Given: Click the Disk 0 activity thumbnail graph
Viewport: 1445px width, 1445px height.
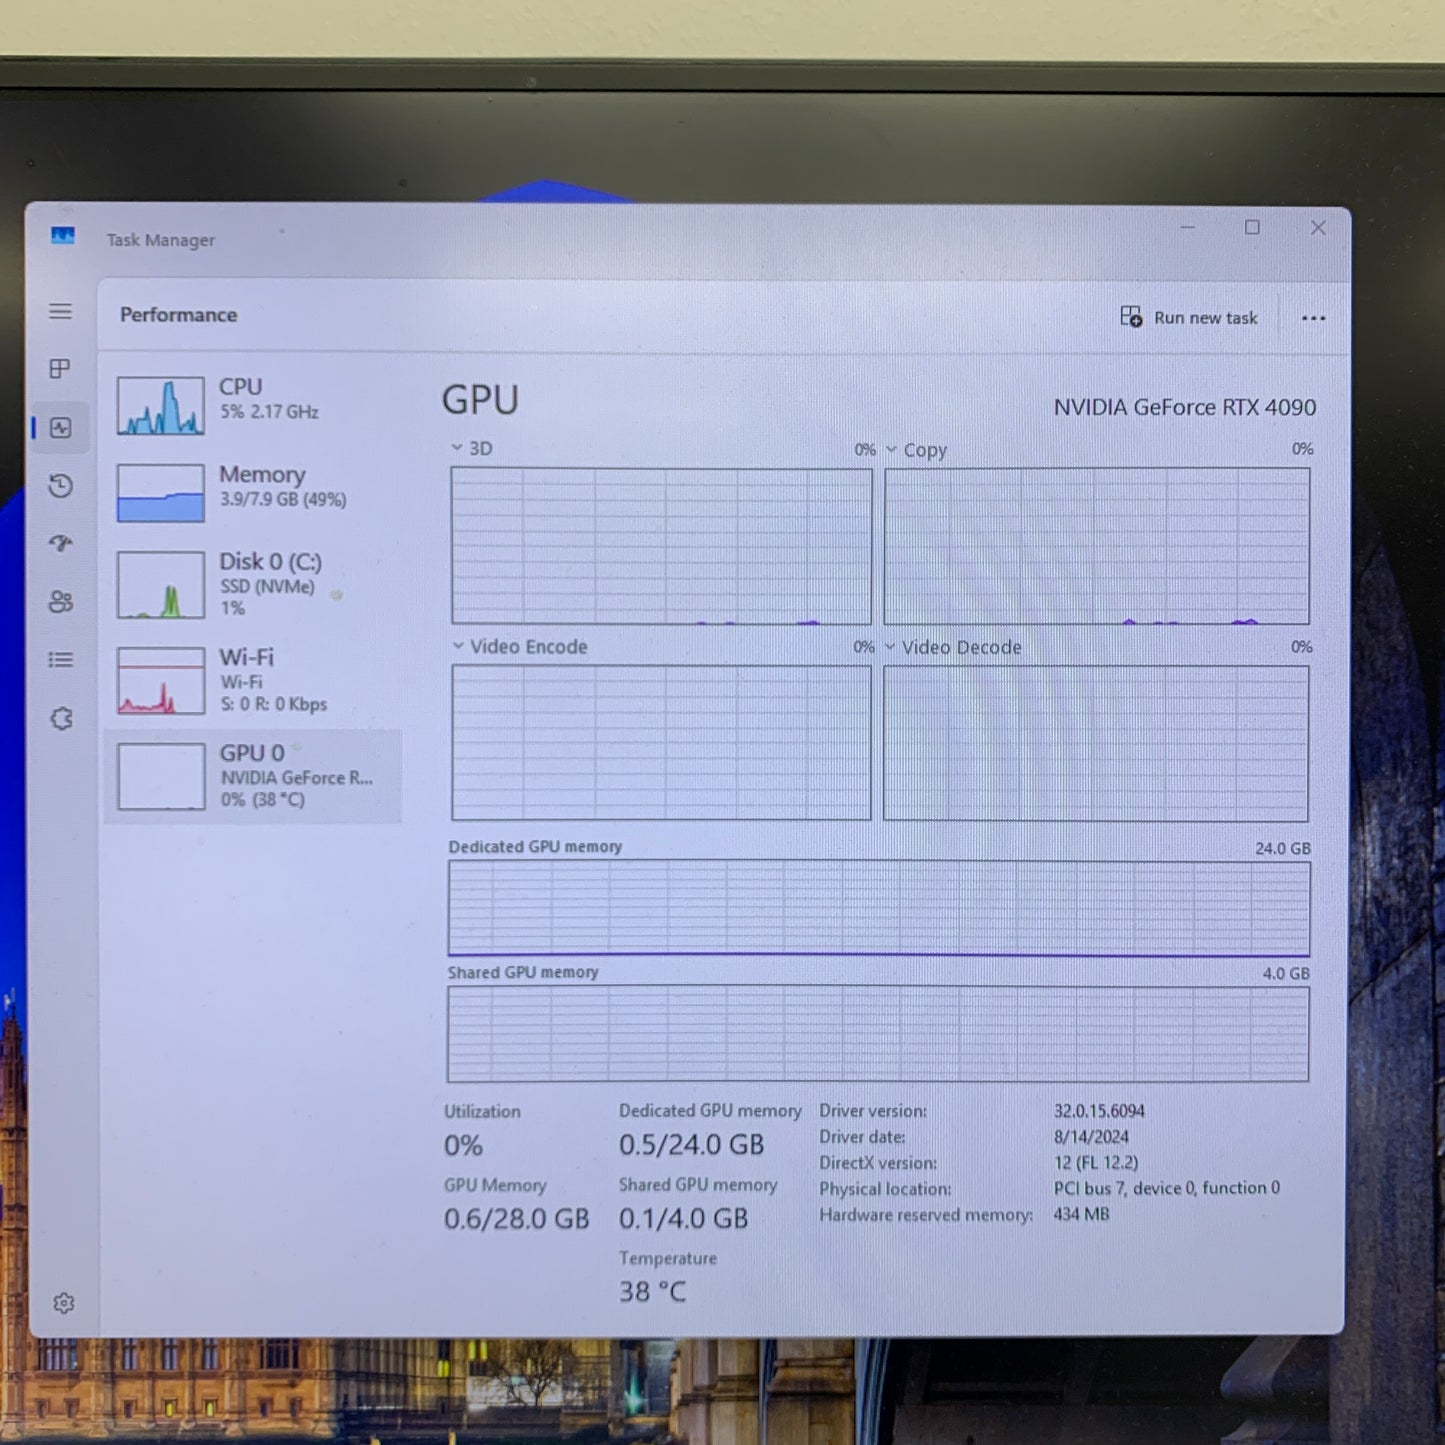Looking at the screenshot, I should coord(161,585).
